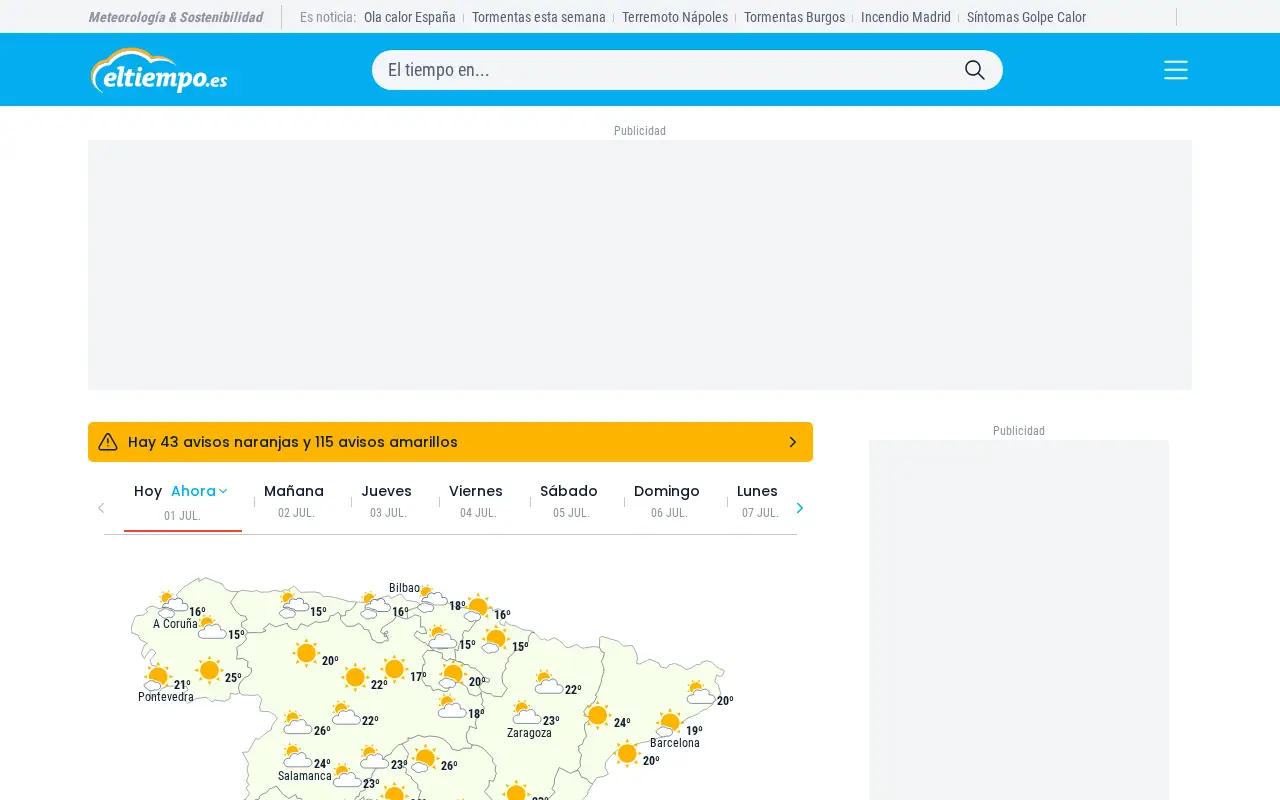Open Terremoto Nápoles news link
The image size is (1280, 800).
point(675,17)
